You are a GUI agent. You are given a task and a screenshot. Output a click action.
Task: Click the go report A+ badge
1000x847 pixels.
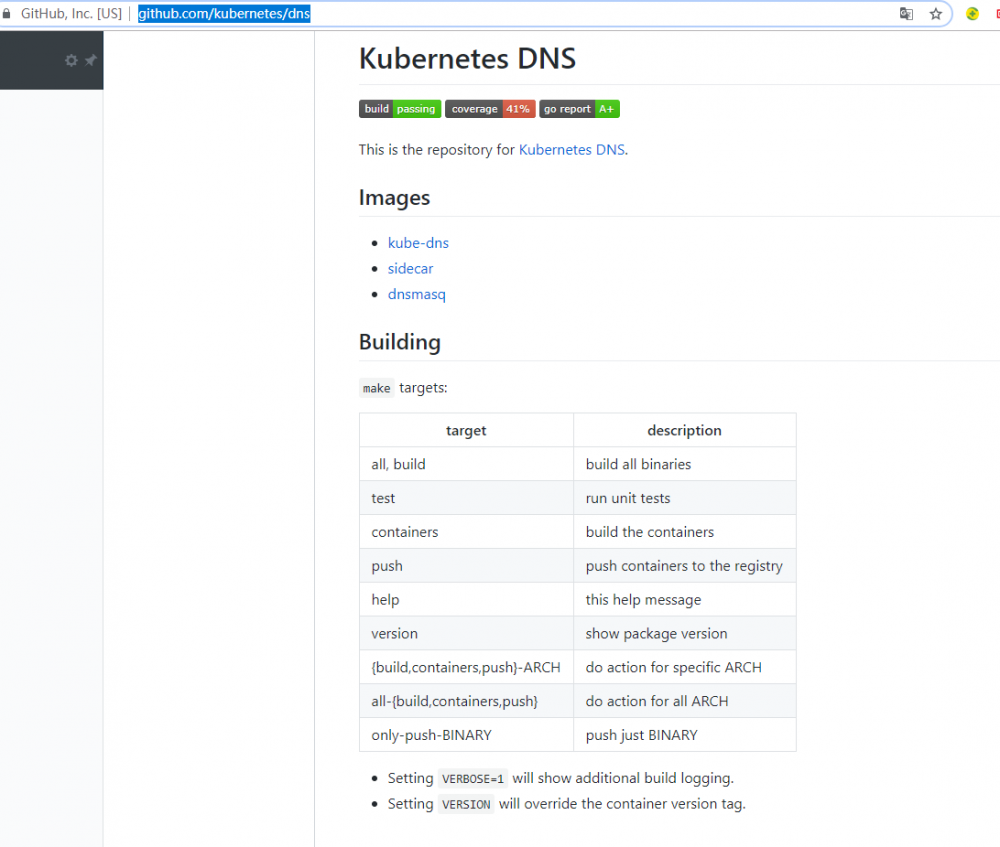coord(579,108)
